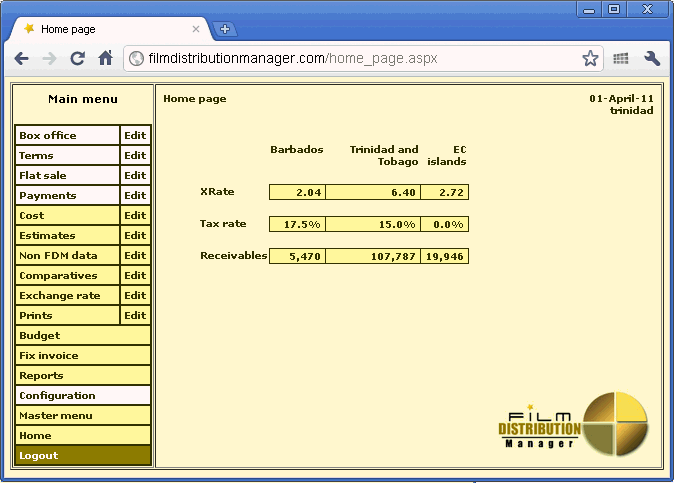Open Budget from the main menu
The image size is (674, 483).
pos(83,336)
